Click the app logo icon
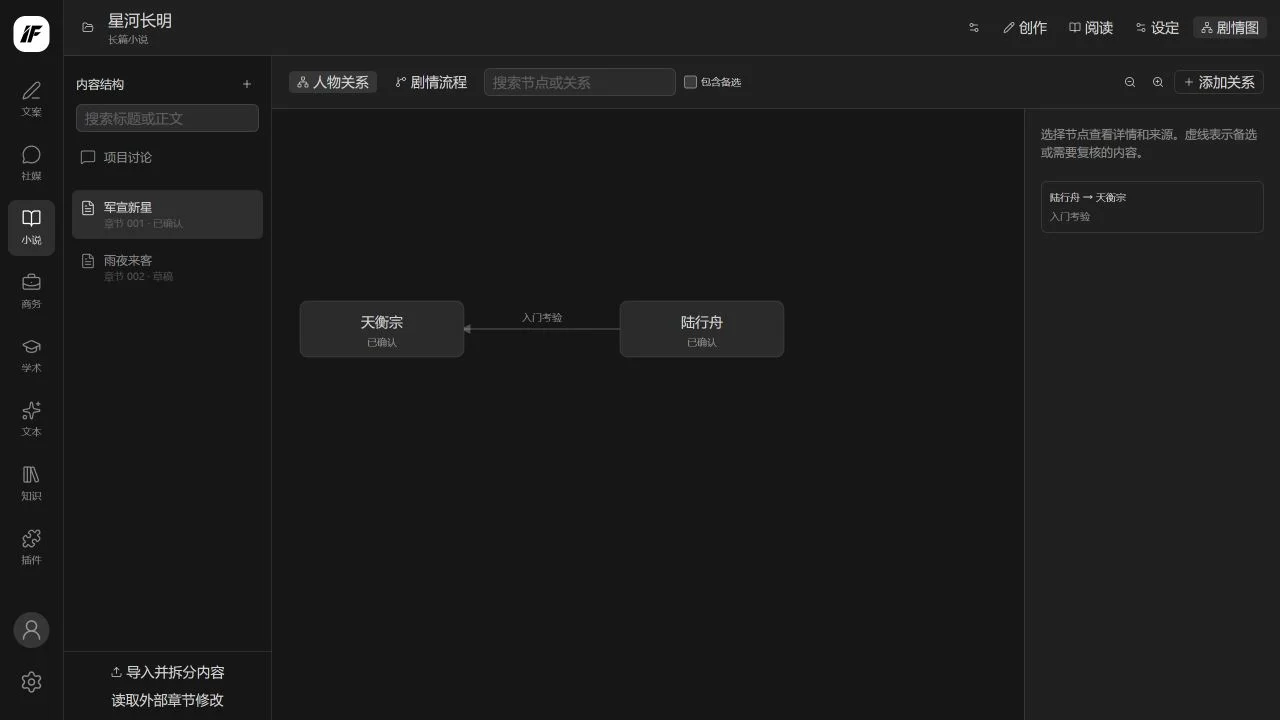 coord(31,34)
